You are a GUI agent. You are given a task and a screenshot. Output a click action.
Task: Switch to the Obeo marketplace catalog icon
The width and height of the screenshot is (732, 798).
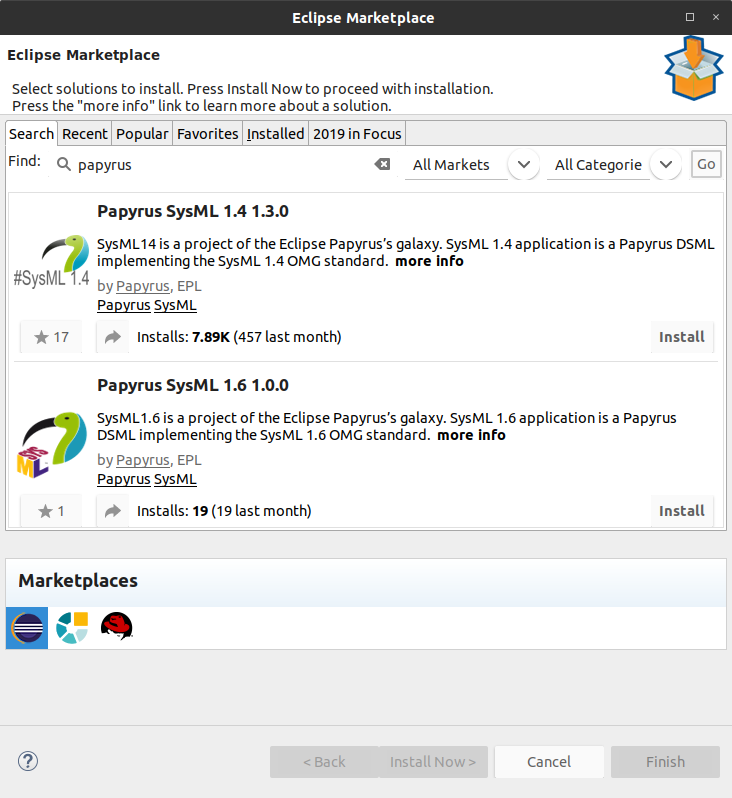point(72,628)
